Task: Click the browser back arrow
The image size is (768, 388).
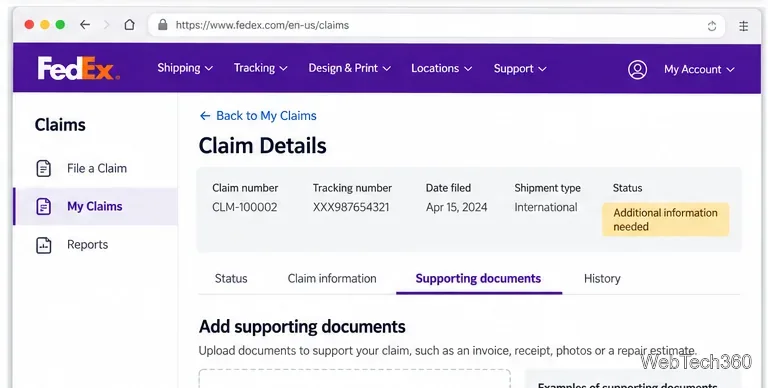Action: pyautogui.click(x=85, y=25)
